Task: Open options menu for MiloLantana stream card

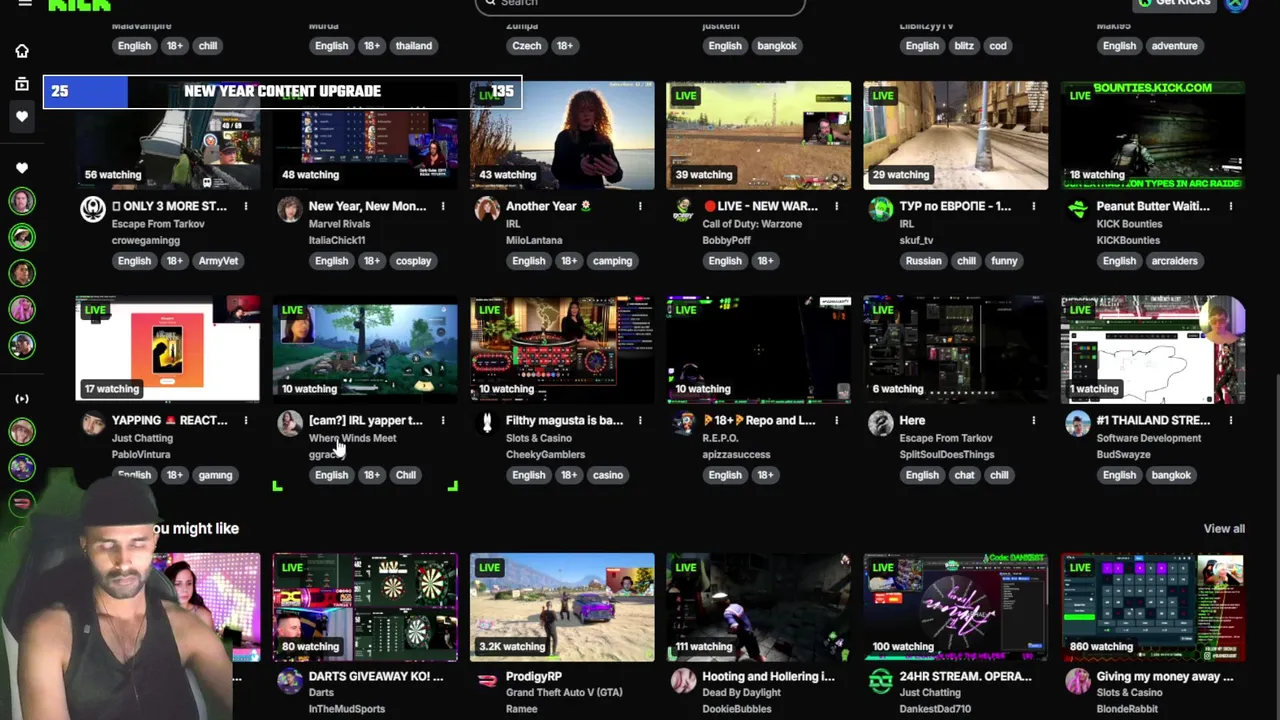Action: tap(640, 206)
